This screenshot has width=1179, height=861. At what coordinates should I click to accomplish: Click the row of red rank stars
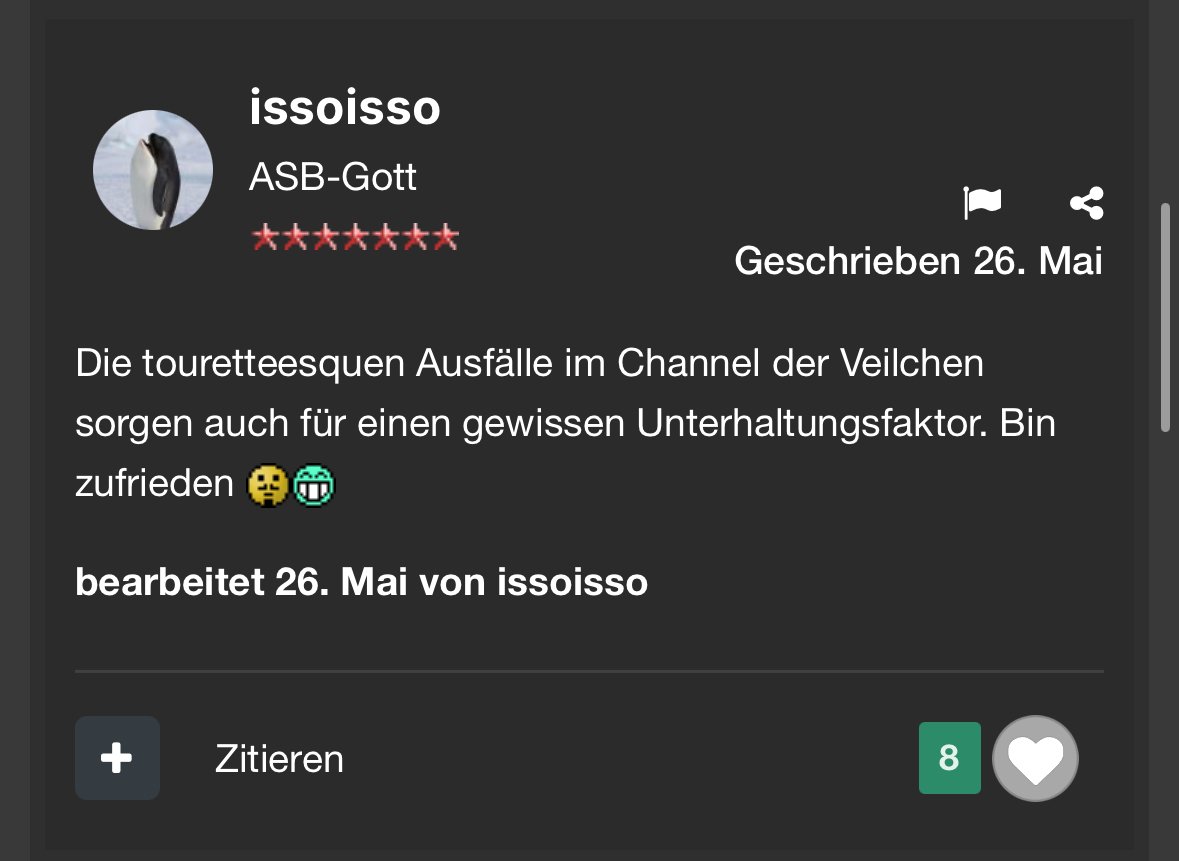[x=355, y=238]
